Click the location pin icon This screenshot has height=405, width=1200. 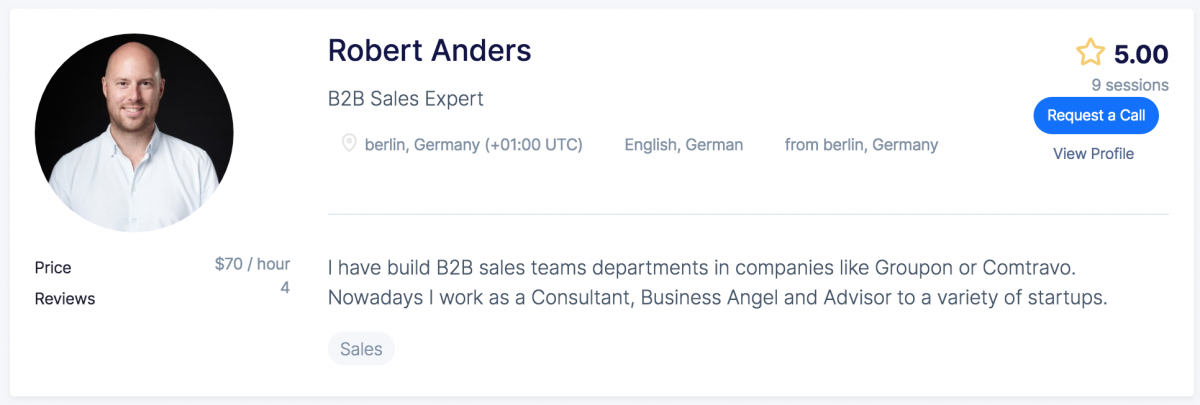click(x=349, y=144)
